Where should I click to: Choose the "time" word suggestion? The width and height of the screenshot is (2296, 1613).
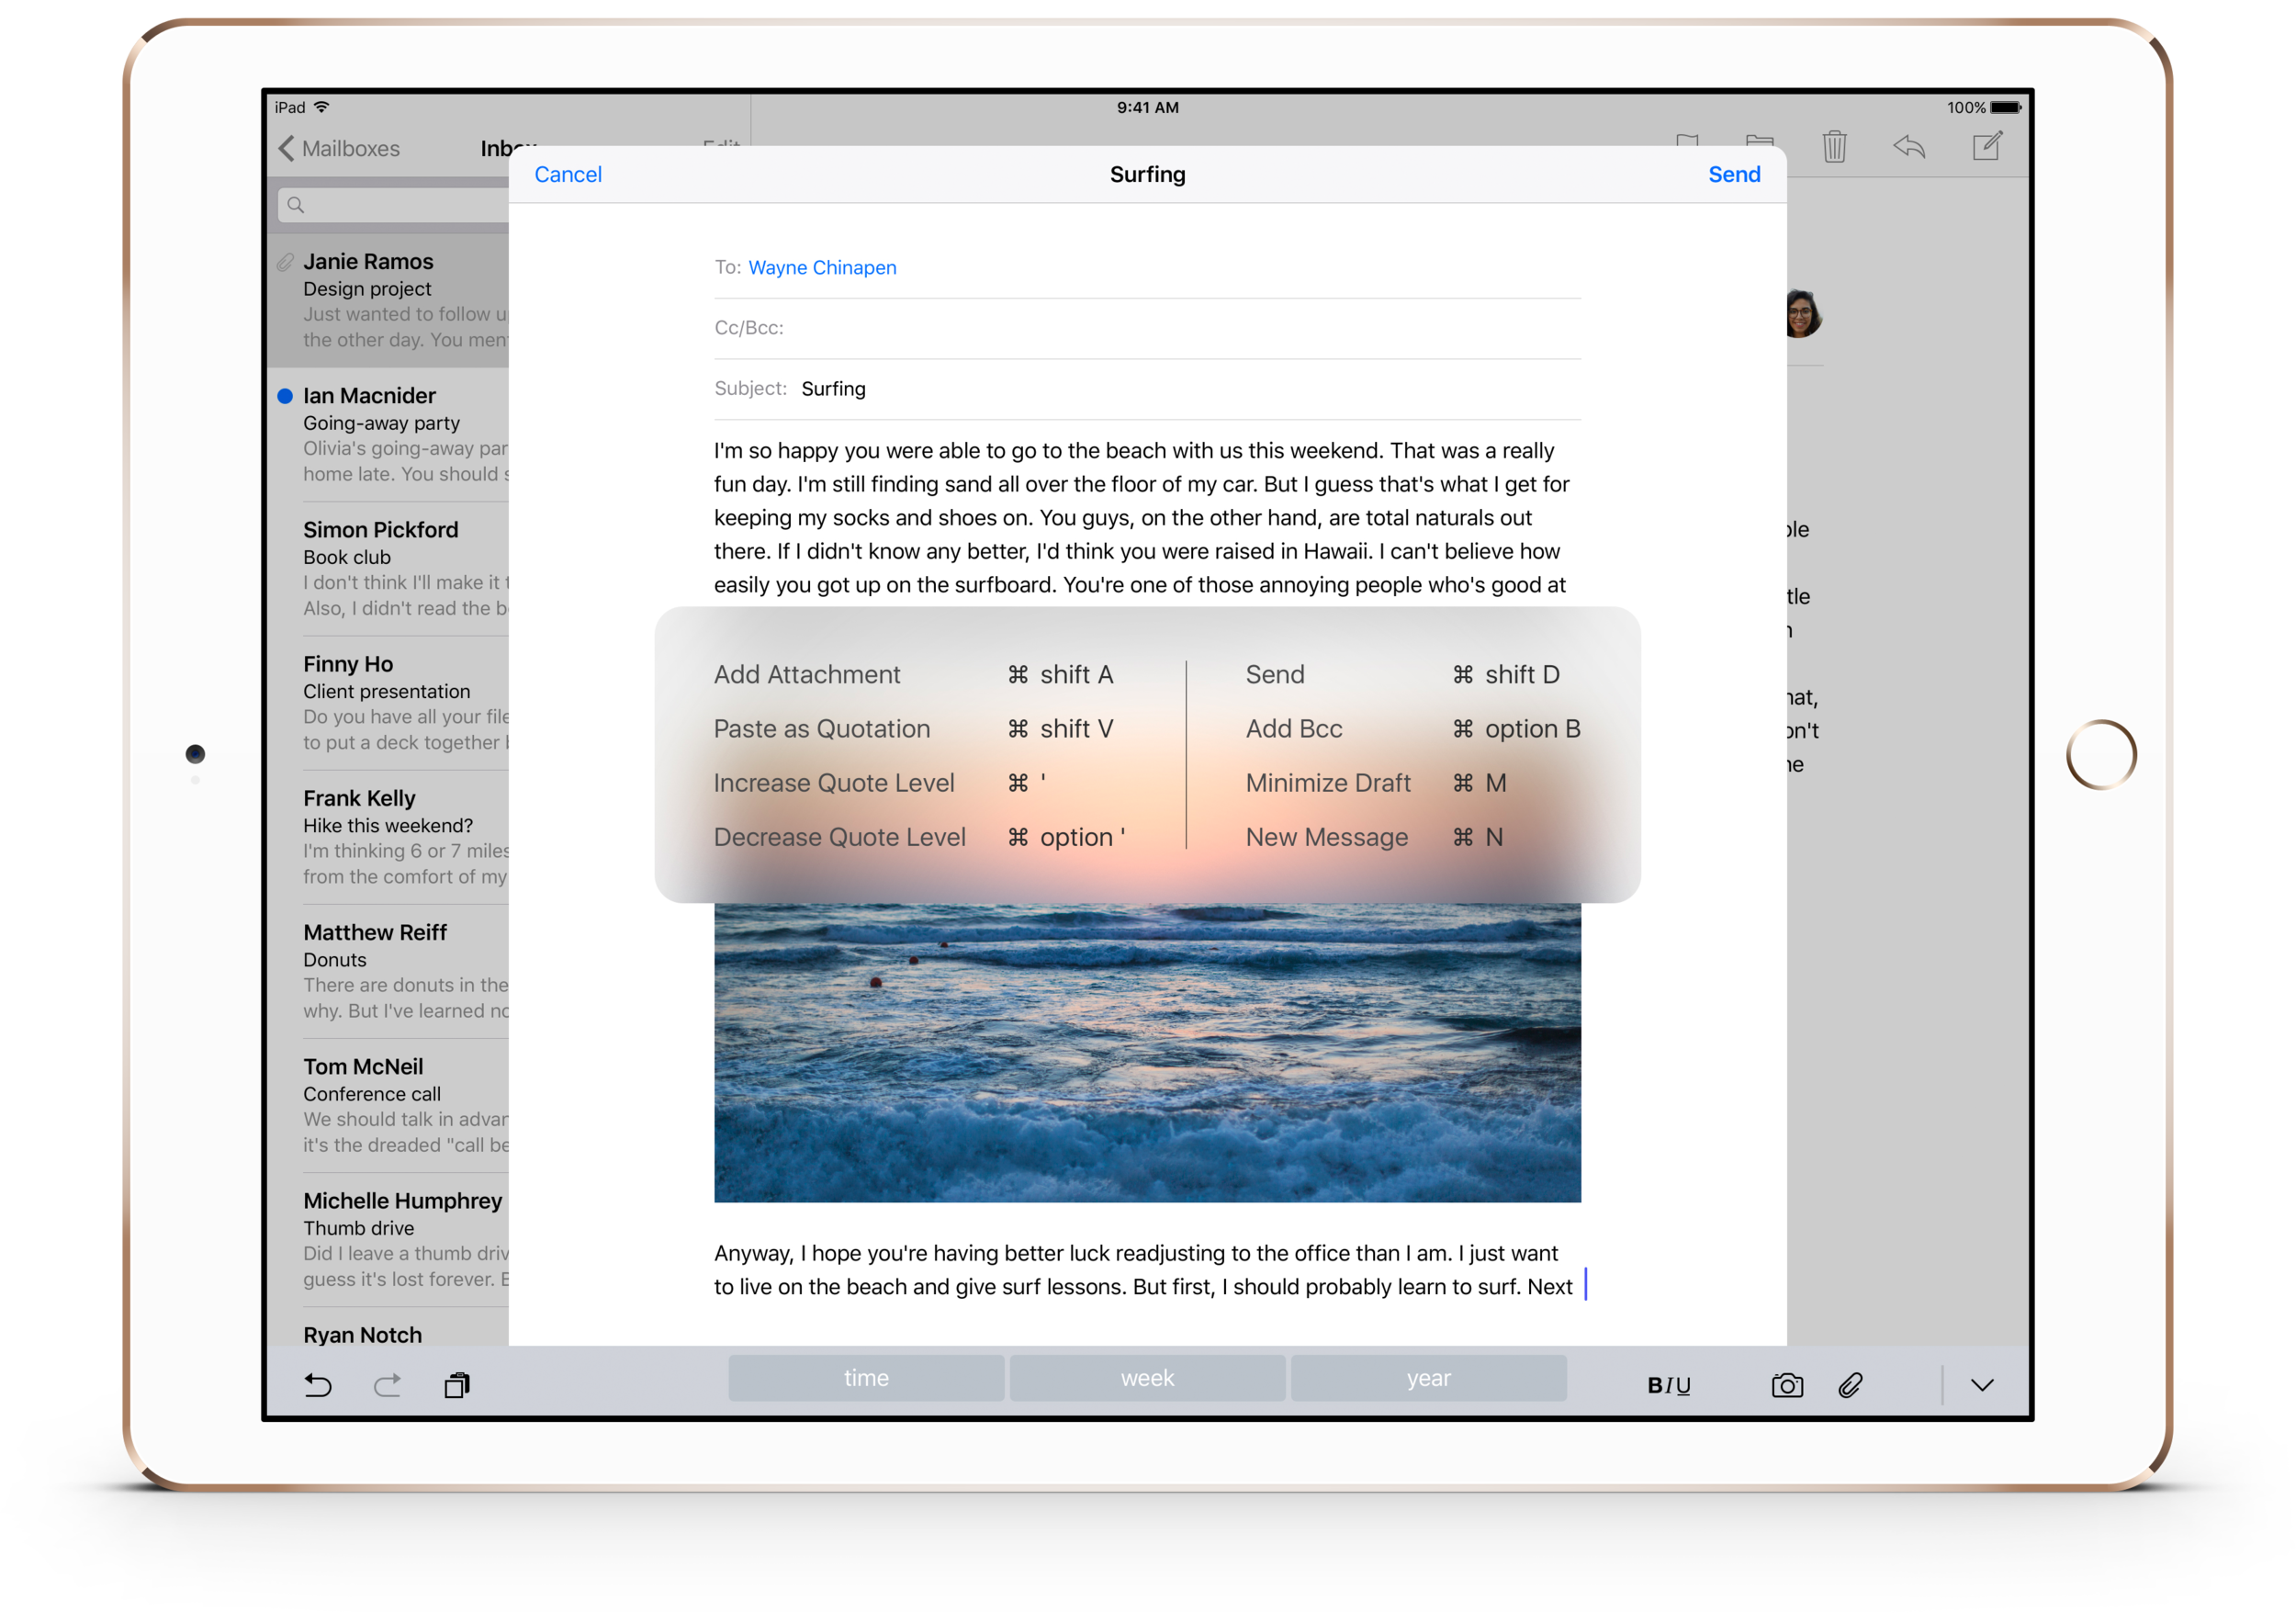pyautogui.click(x=866, y=1378)
